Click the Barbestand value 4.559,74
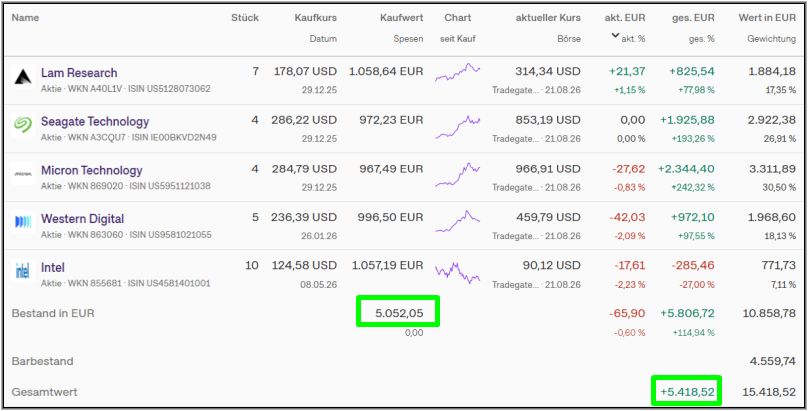The image size is (808, 411). 773,362
